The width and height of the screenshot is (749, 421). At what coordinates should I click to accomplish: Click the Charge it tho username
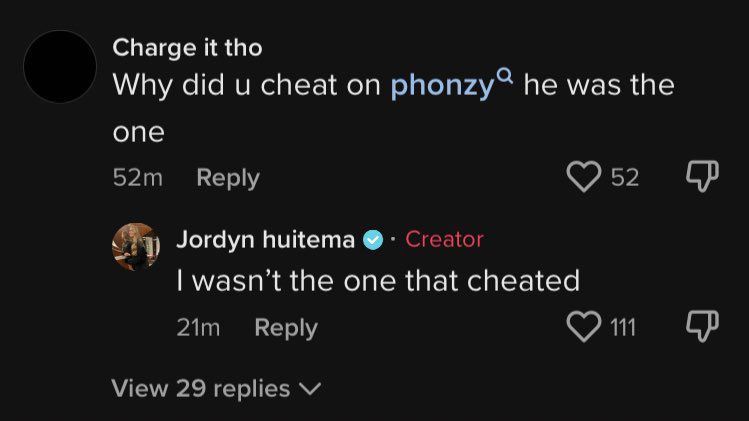(188, 47)
